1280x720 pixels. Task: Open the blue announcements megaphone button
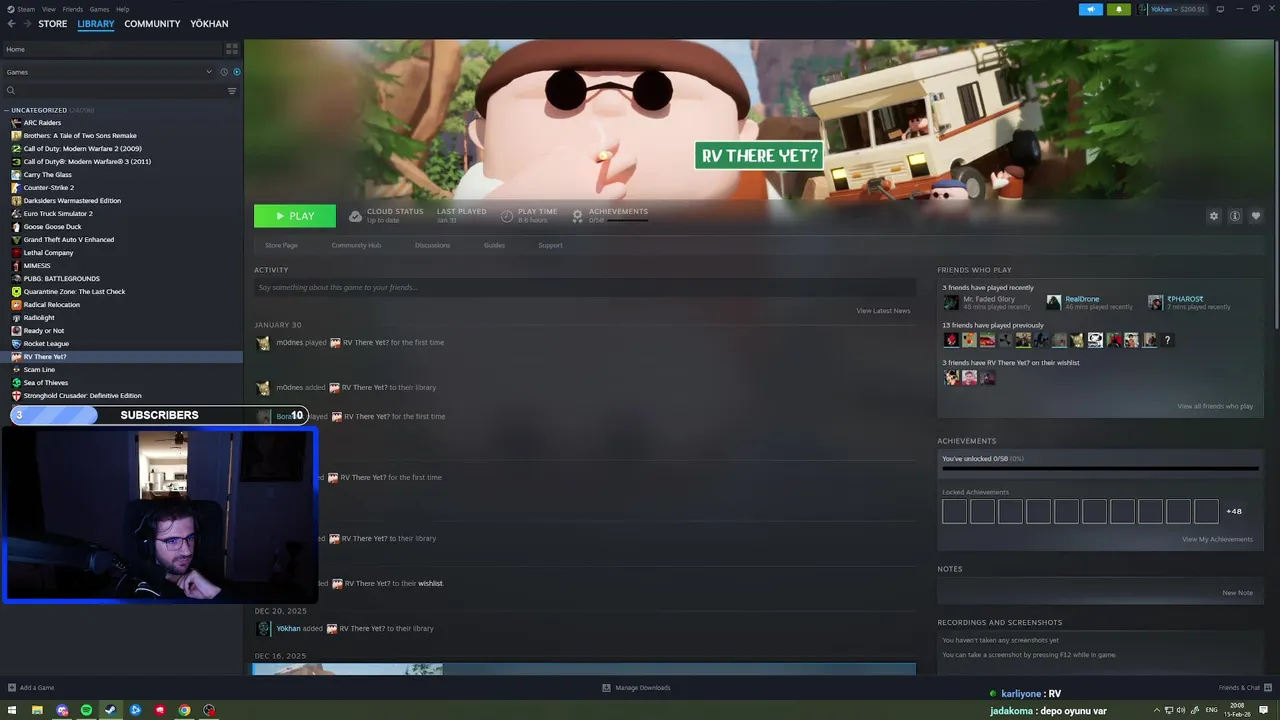click(x=1090, y=9)
